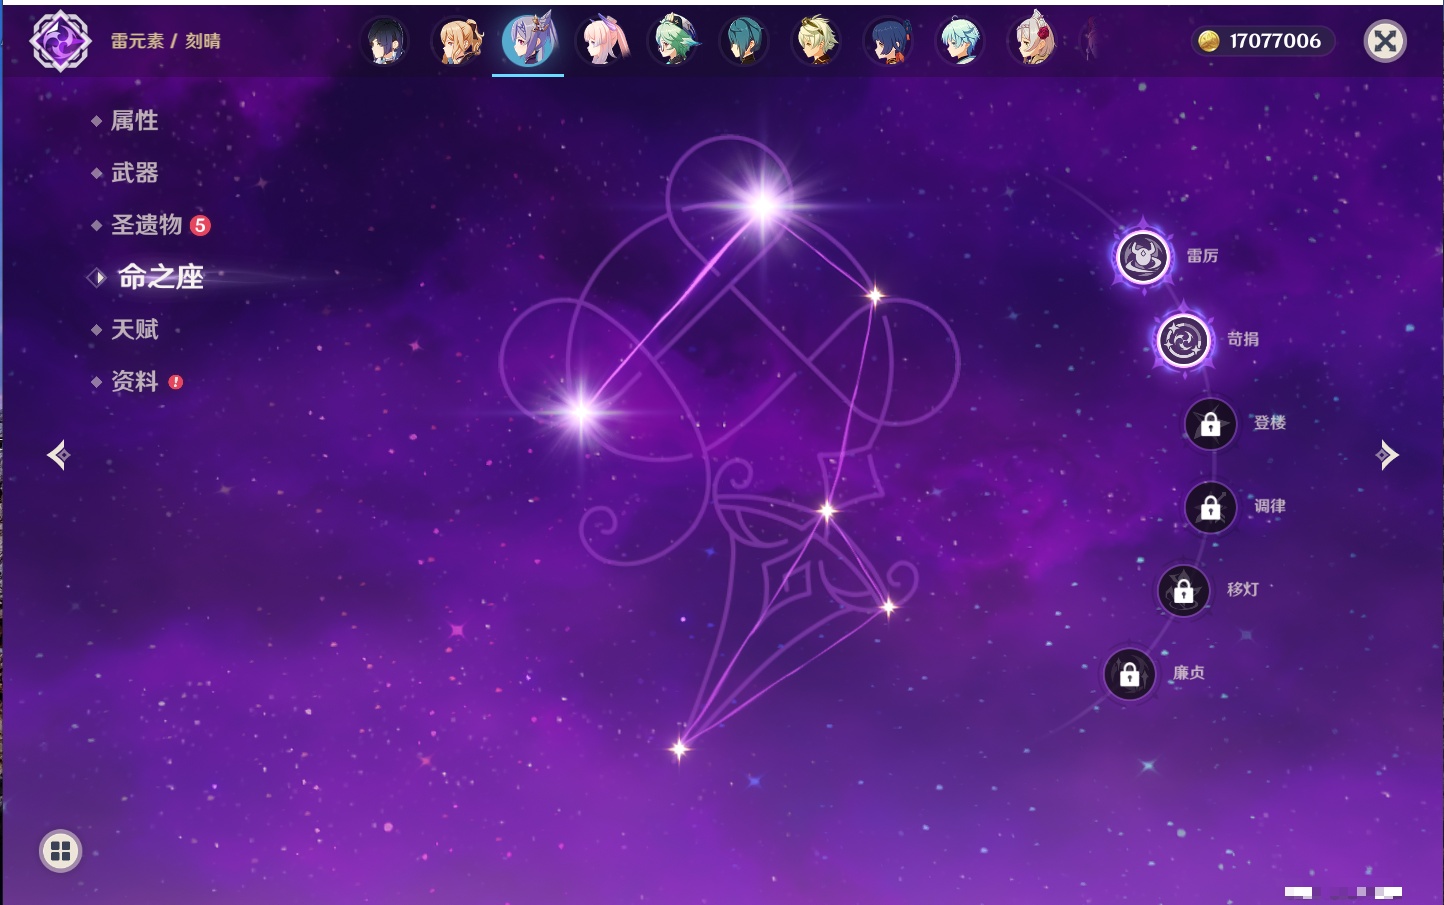Image resolution: width=1444 pixels, height=905 pixels.
Task: Switch to the 天赋 talents page
Action: pos(134,329)
